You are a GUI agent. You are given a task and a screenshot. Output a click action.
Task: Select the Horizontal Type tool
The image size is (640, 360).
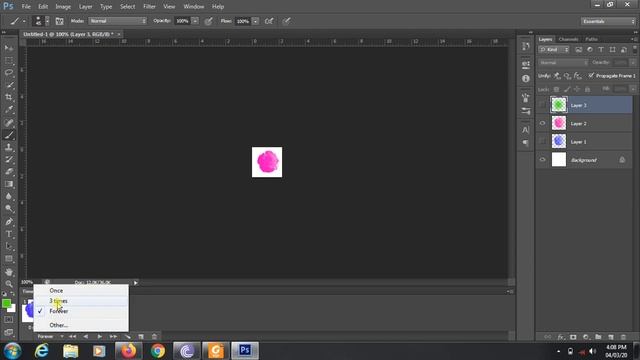pos(9,234)
